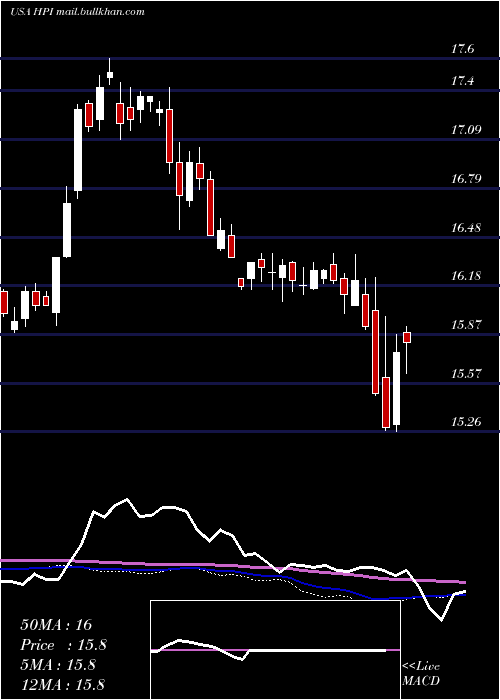The height and width of the screenshot is (700, 500).
Task: Click the 15.57 price axis label
Action: [x=466, y=373]
